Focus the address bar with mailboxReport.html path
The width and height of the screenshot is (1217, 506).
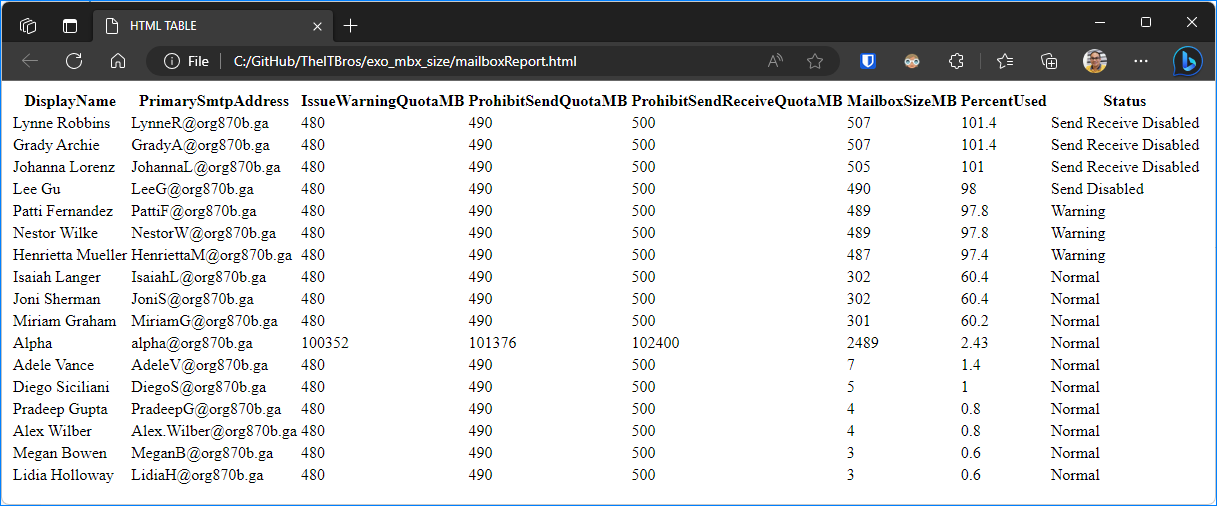(x=405, y=61)
